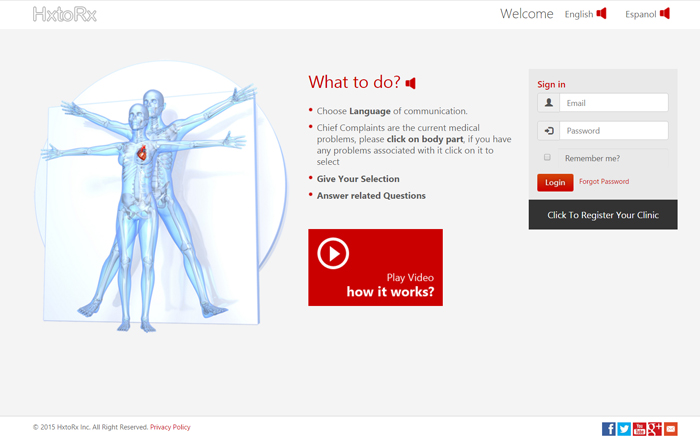Play Espanol audio via speaker icon
Screen dimensions: 700x445
(665, 13)
